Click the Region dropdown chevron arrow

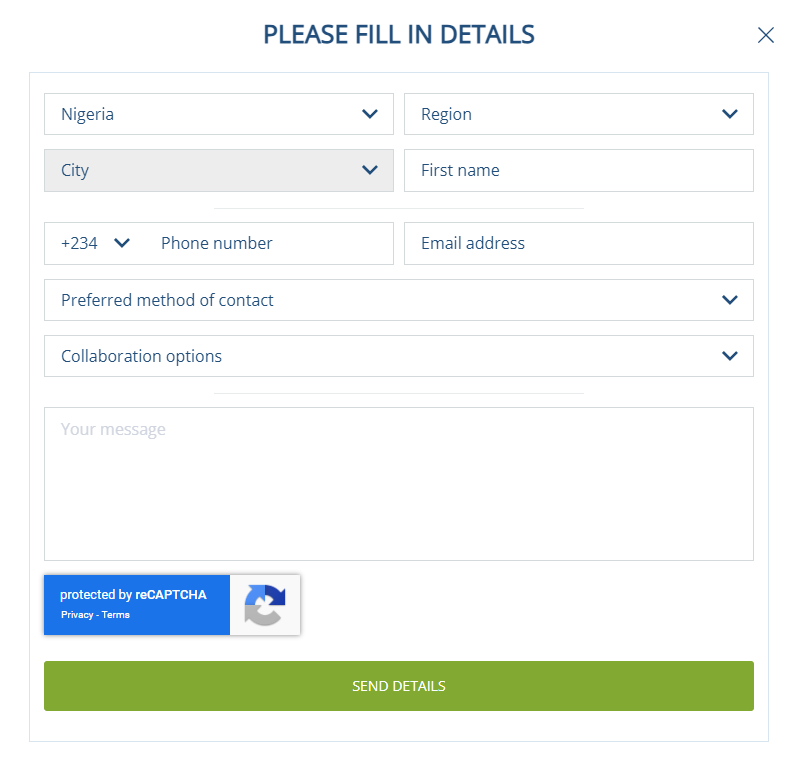(x=730, y=114)
